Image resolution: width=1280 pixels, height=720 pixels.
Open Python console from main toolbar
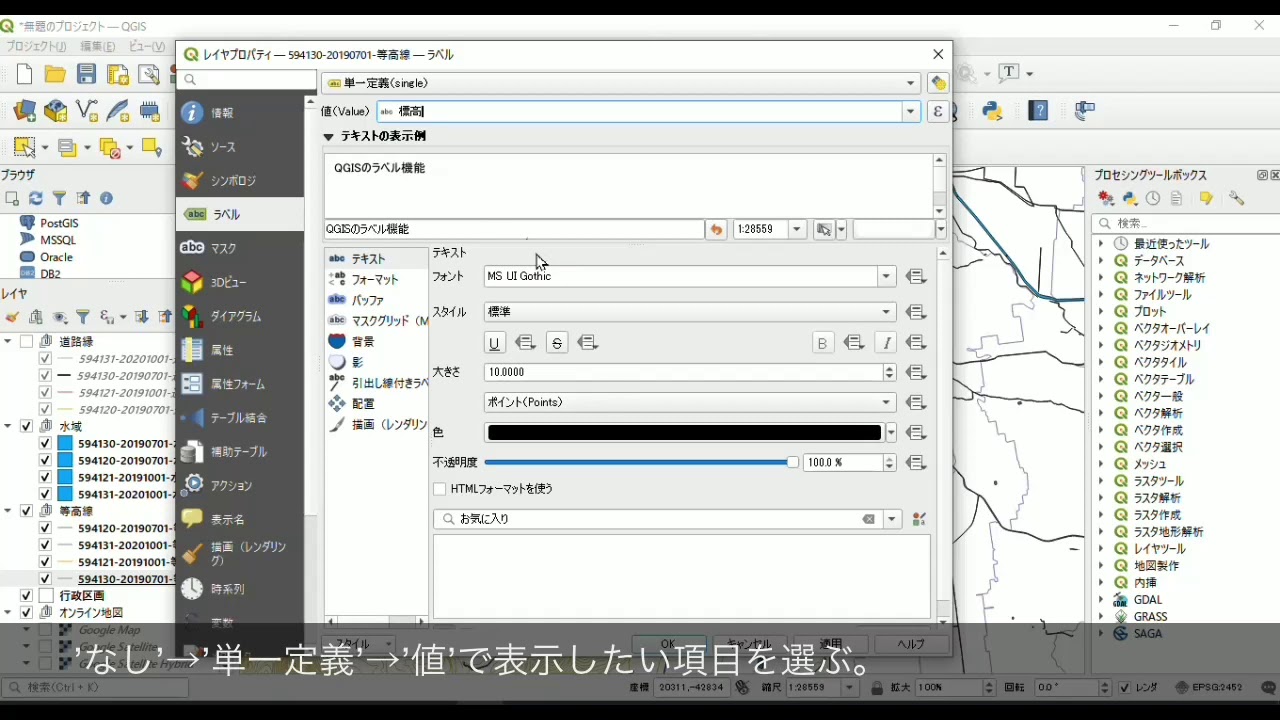coord(992,111)
